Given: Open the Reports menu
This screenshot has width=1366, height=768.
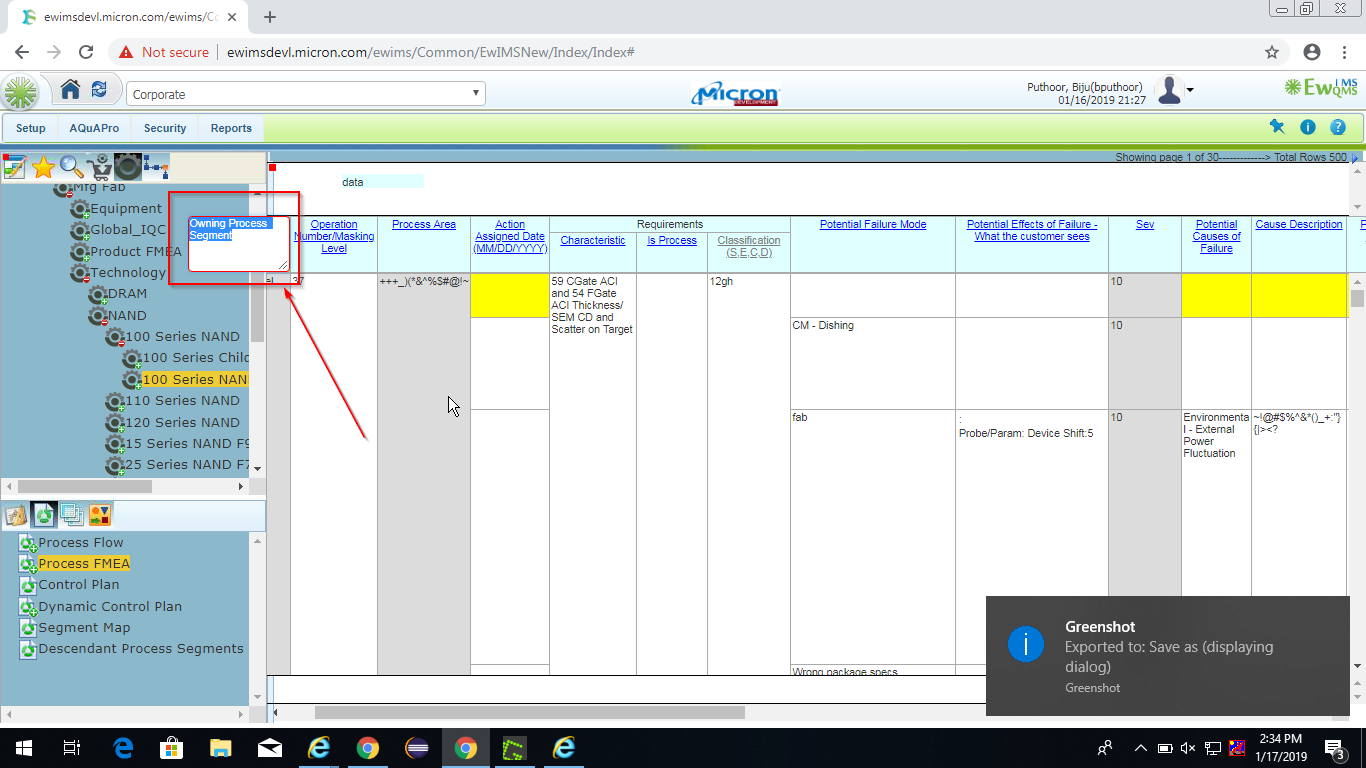Looking at the screenshot, I should tap(231, 128).
